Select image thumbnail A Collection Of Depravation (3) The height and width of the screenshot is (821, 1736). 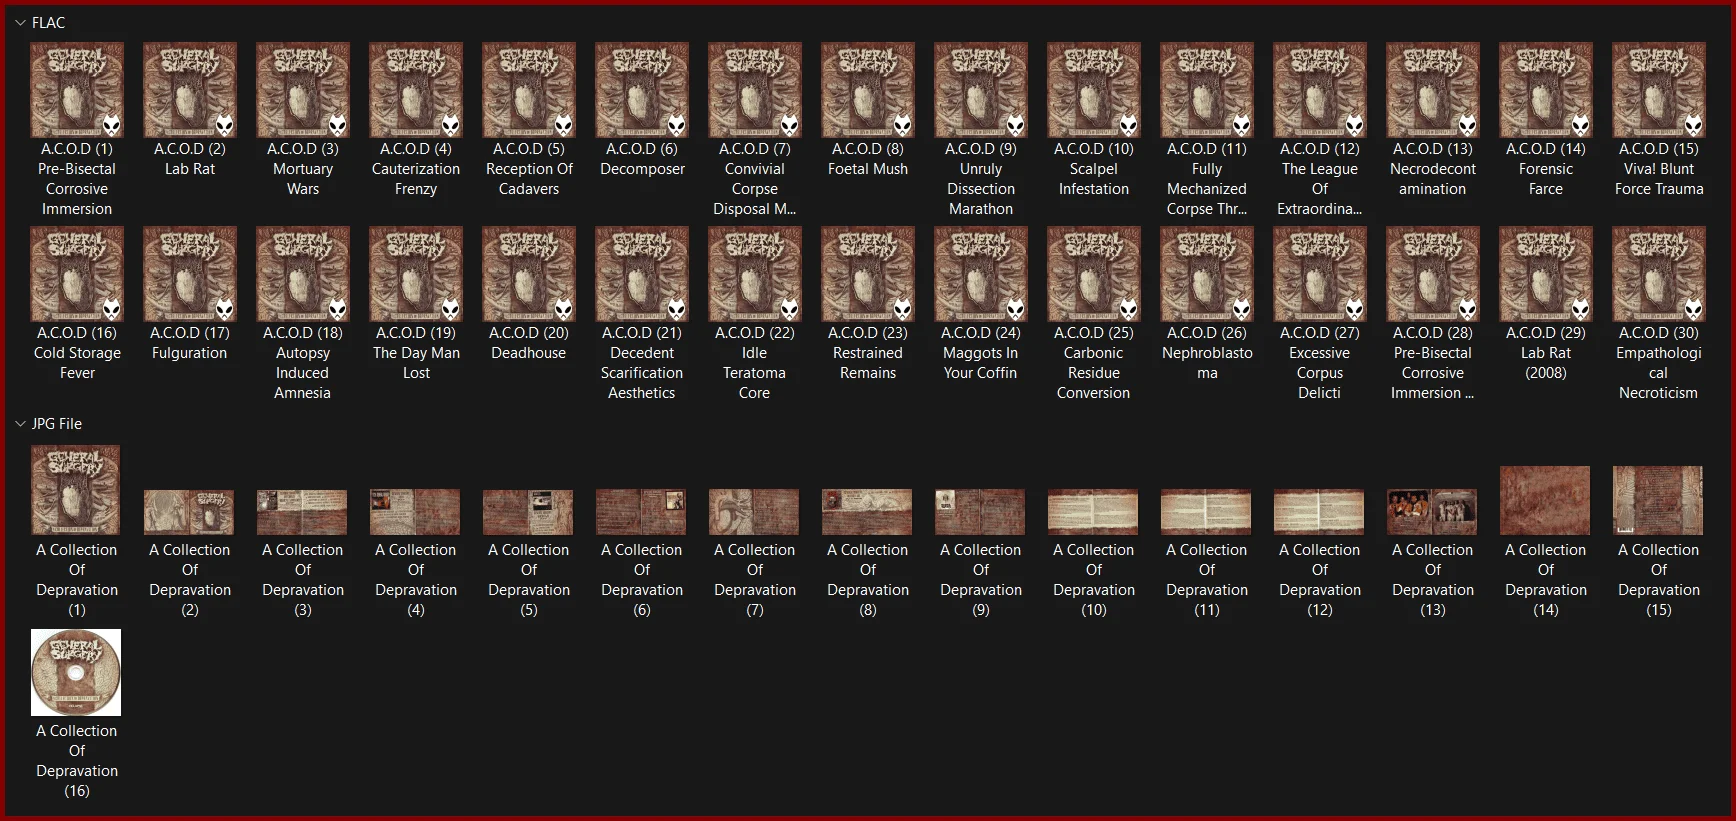302,512
